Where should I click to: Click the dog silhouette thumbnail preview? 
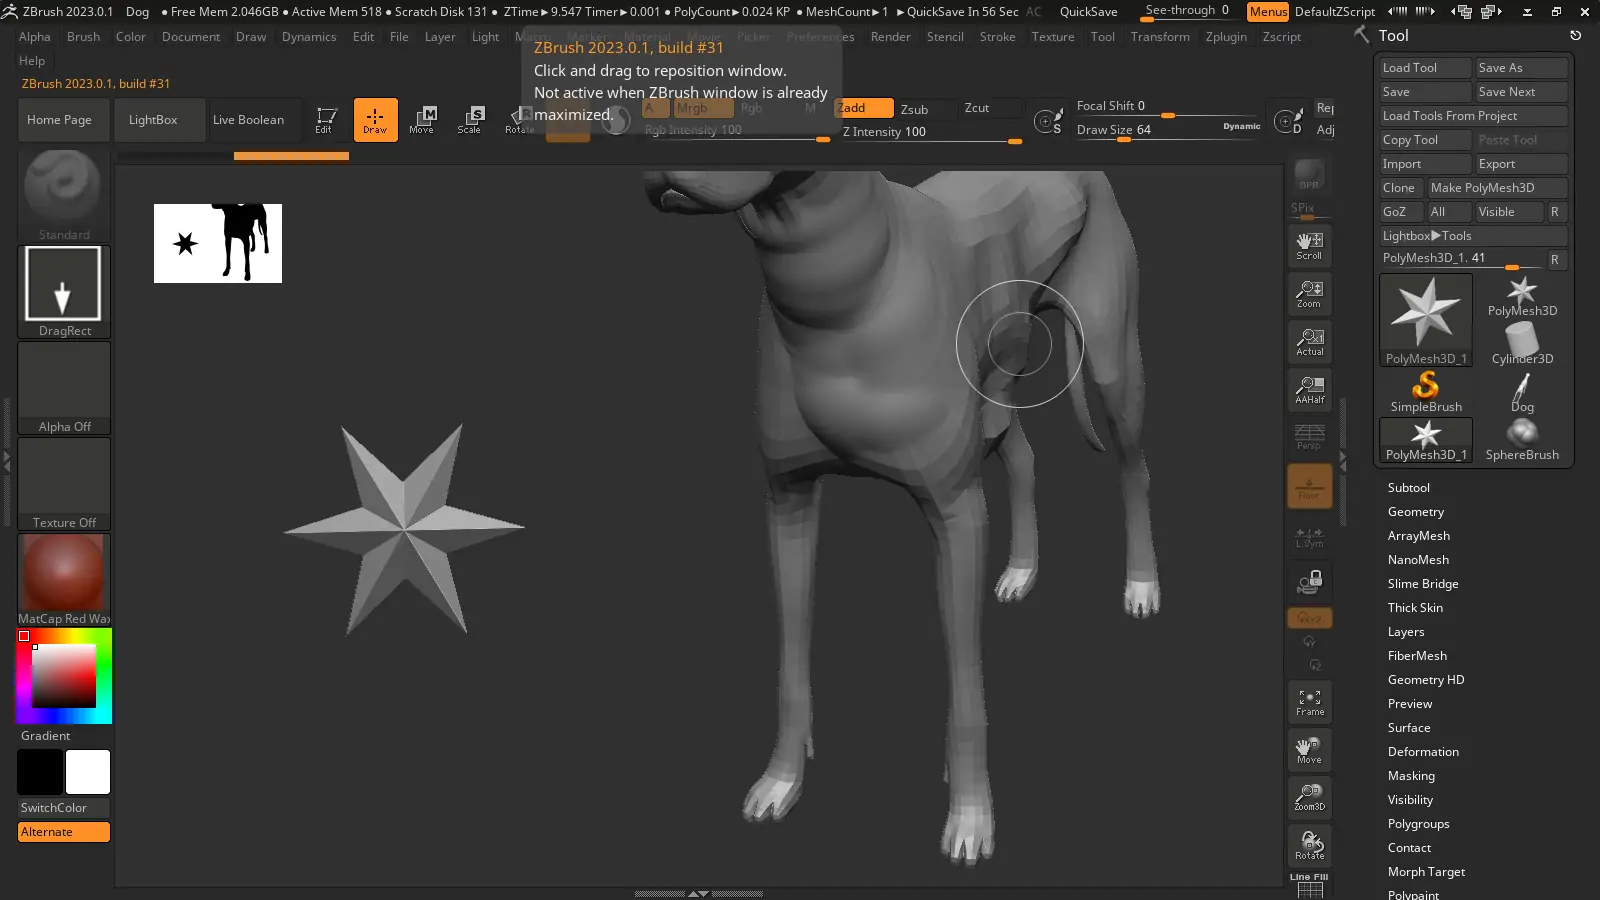click(218, 243)
